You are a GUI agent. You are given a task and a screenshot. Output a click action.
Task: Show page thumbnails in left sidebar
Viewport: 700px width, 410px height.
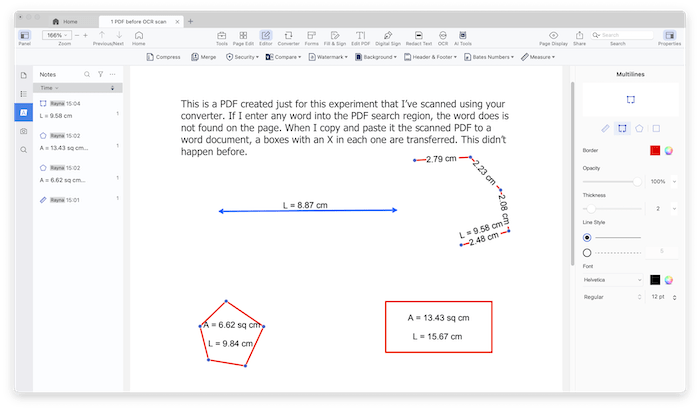coord(24,75)
